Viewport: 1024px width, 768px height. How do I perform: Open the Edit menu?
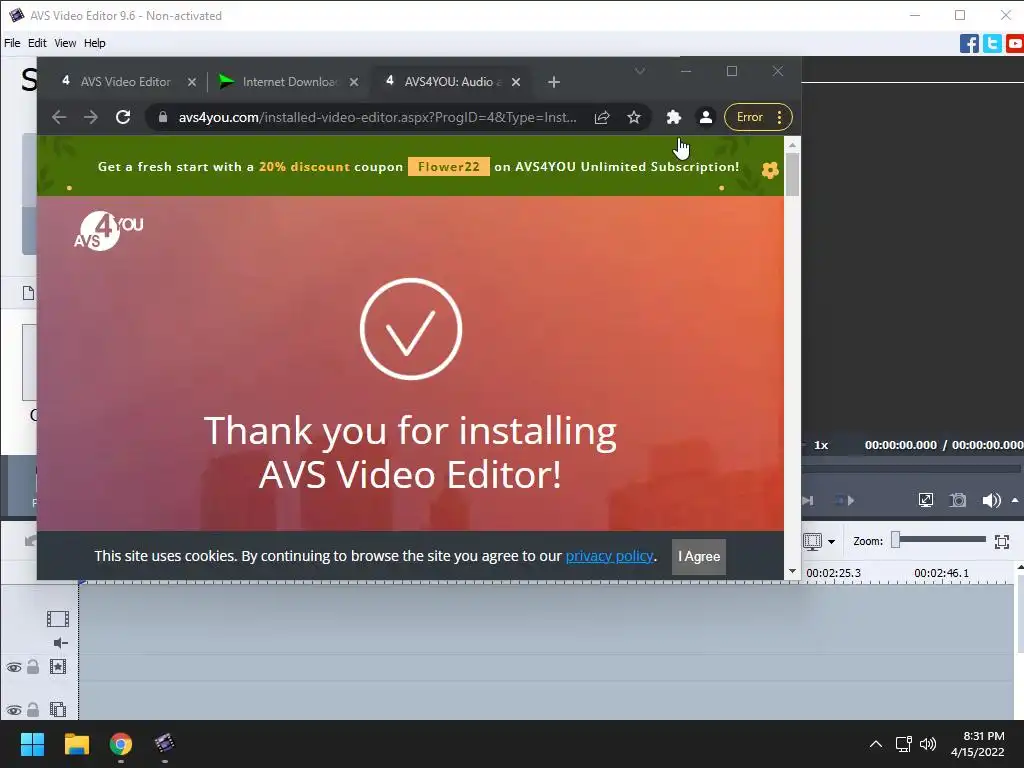(x=37, y=43)
